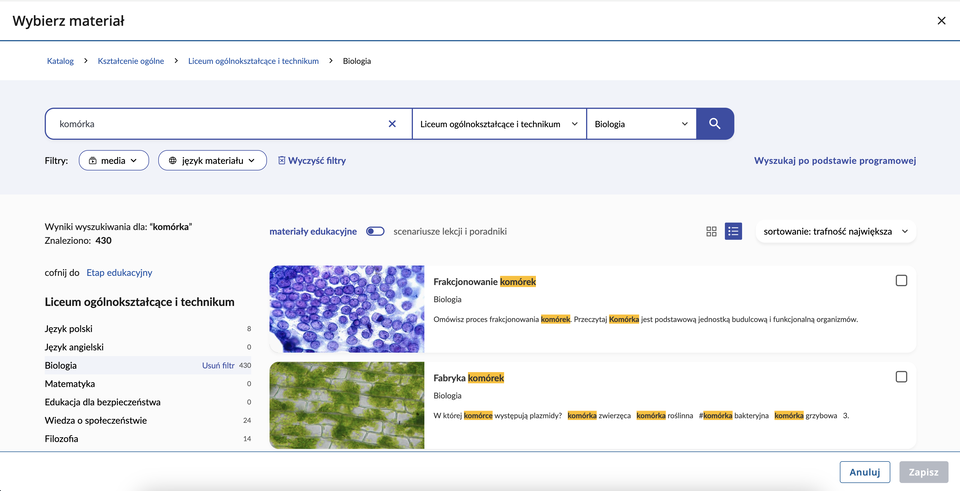
Task: Toggle between materiały edukacyjne and scenariusze lekcji
Action: point(375,231)
